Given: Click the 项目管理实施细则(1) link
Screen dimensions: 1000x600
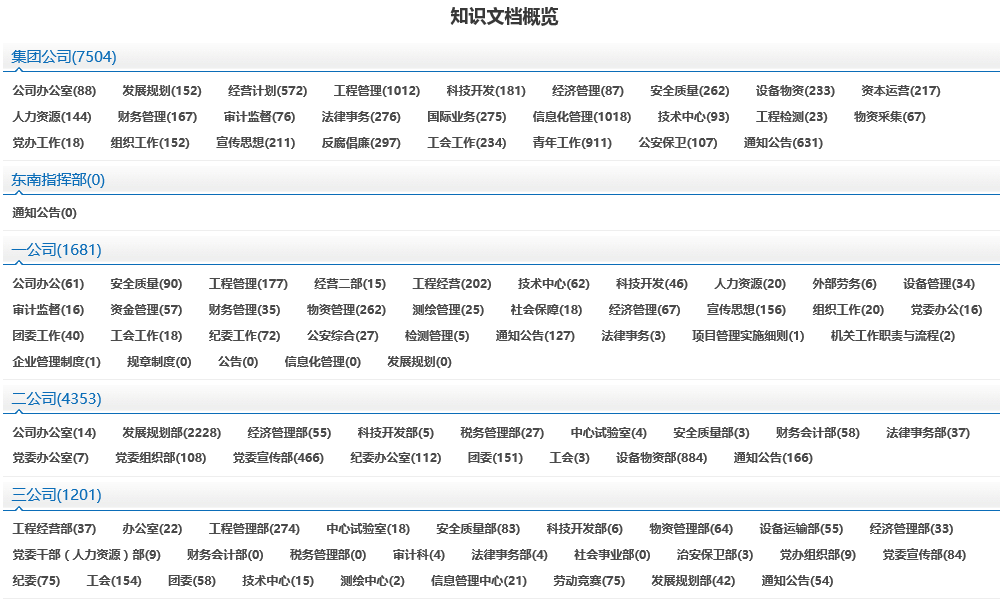Looking at the screenshot, I should [x=748, y=336].
